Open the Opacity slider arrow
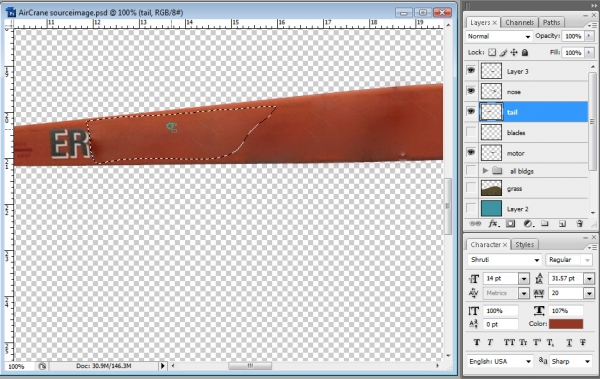The height and width of the screenshot is (379, 600). (x=589, y=36)
